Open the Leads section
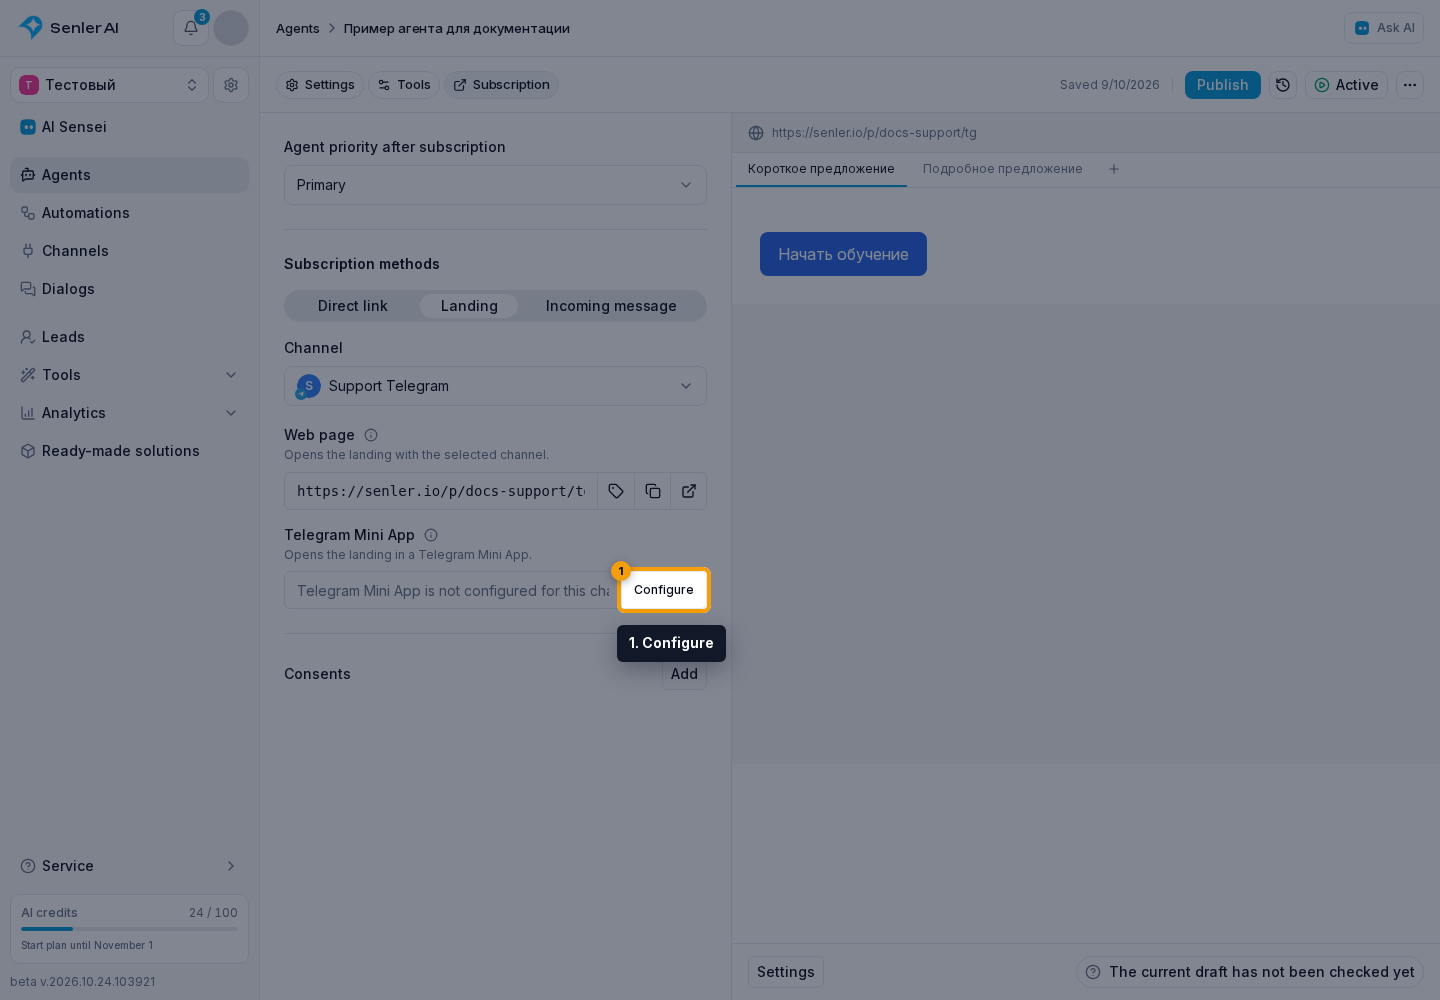The image size is (1440, 1000). coord(129,337)
